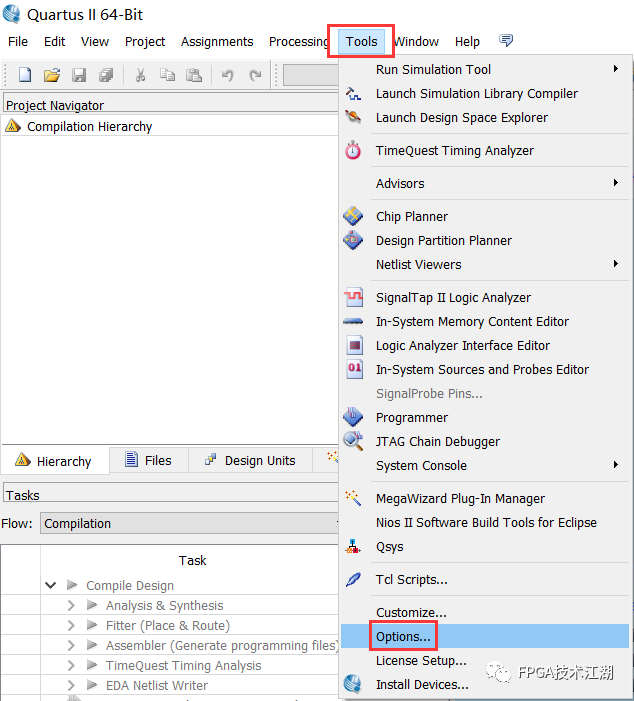Click the Copy toolbar icon
634x701 pixels.
(167, 75)
